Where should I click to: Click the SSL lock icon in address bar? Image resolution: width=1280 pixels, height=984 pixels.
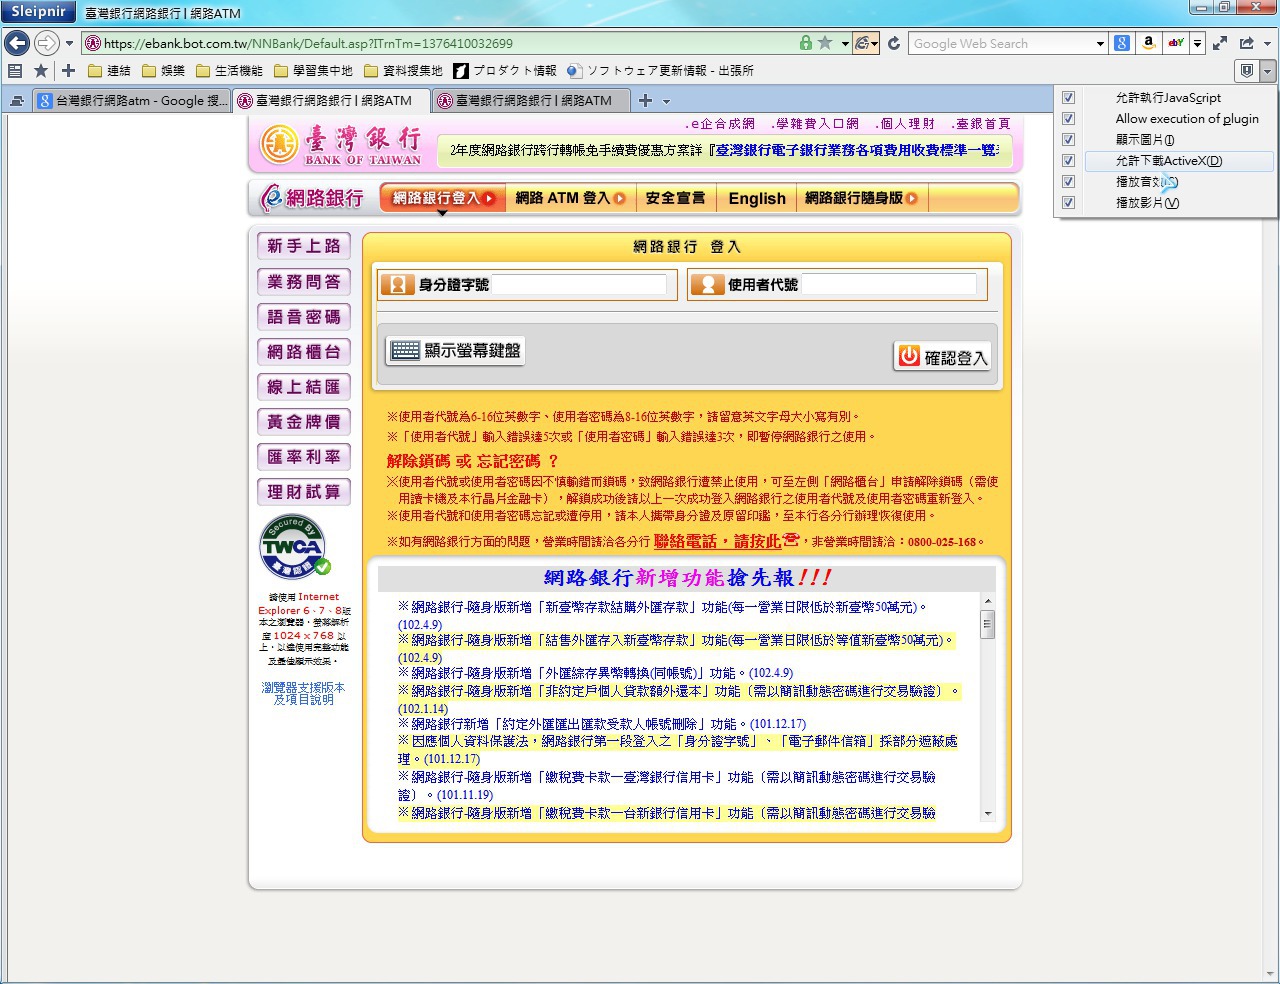click(x=806, y=43)
